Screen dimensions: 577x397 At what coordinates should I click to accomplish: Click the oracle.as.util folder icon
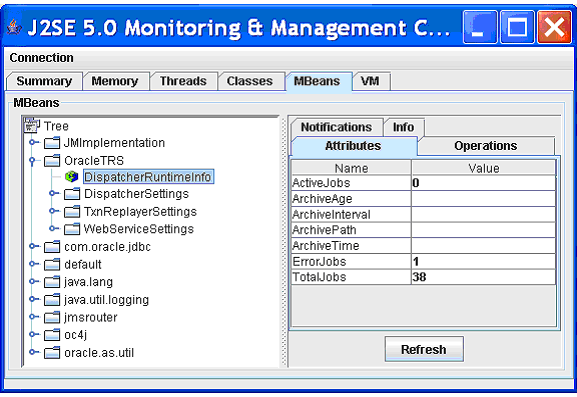click(x=52, y=352)
